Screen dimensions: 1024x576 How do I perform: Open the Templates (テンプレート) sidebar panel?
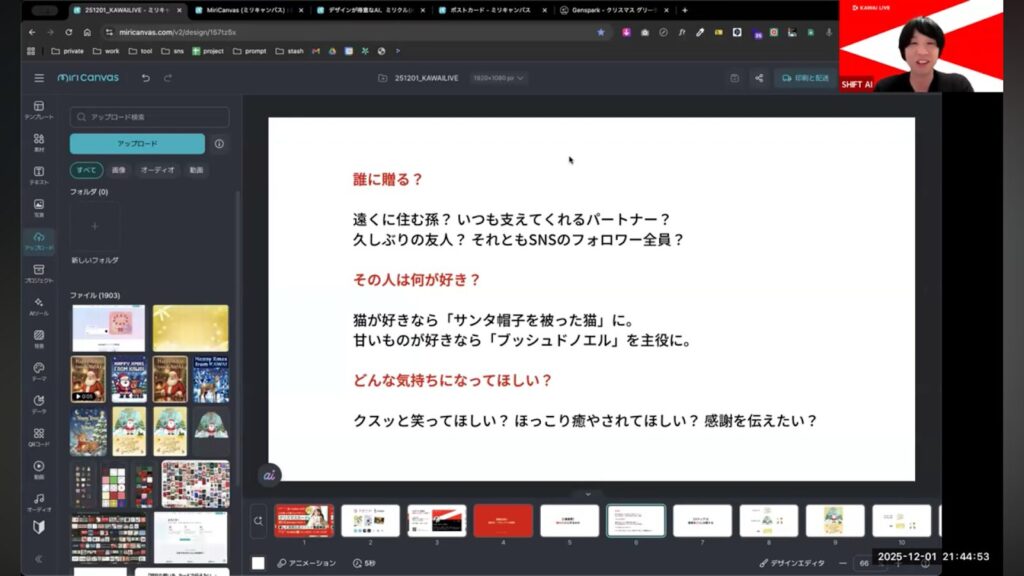tap(39, 110)
